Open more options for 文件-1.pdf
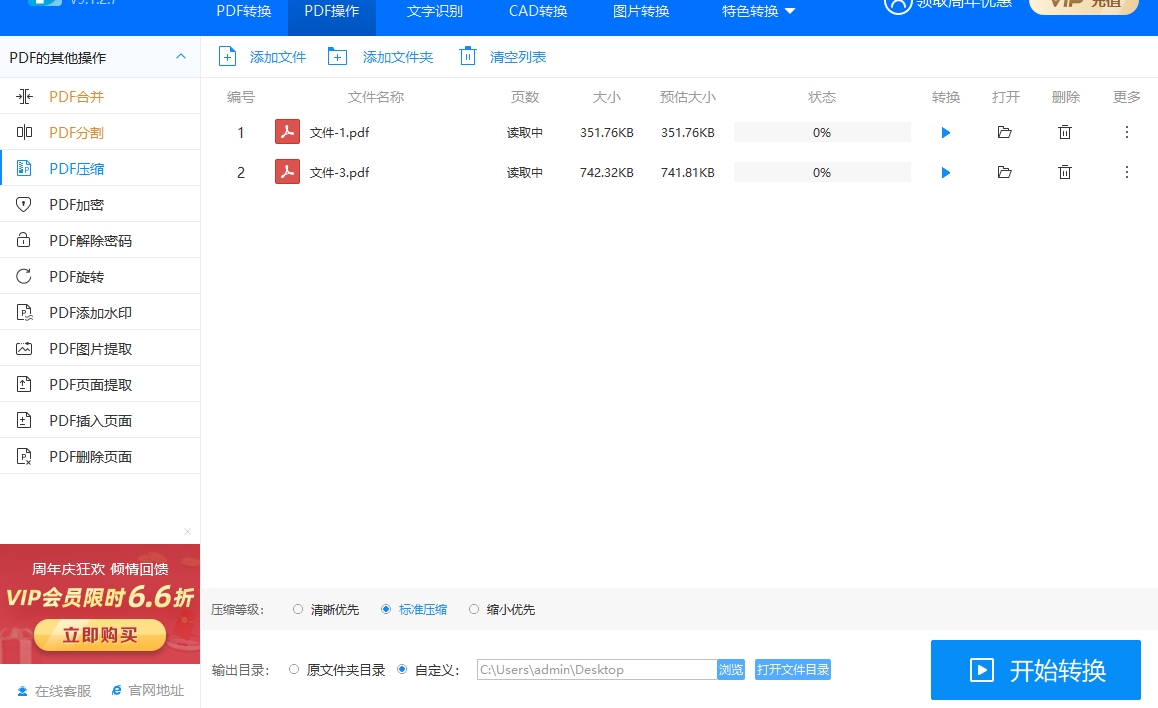The width and height of the screenshot is (1158, 708). (1127, 132)
